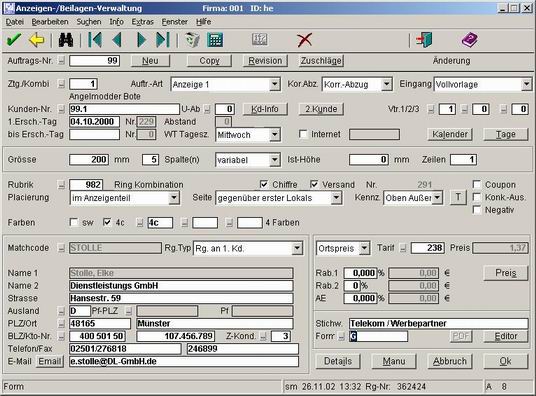This screenshot has height=396, width=536.
Task: Click the red X delete icon
Action: 305,40
